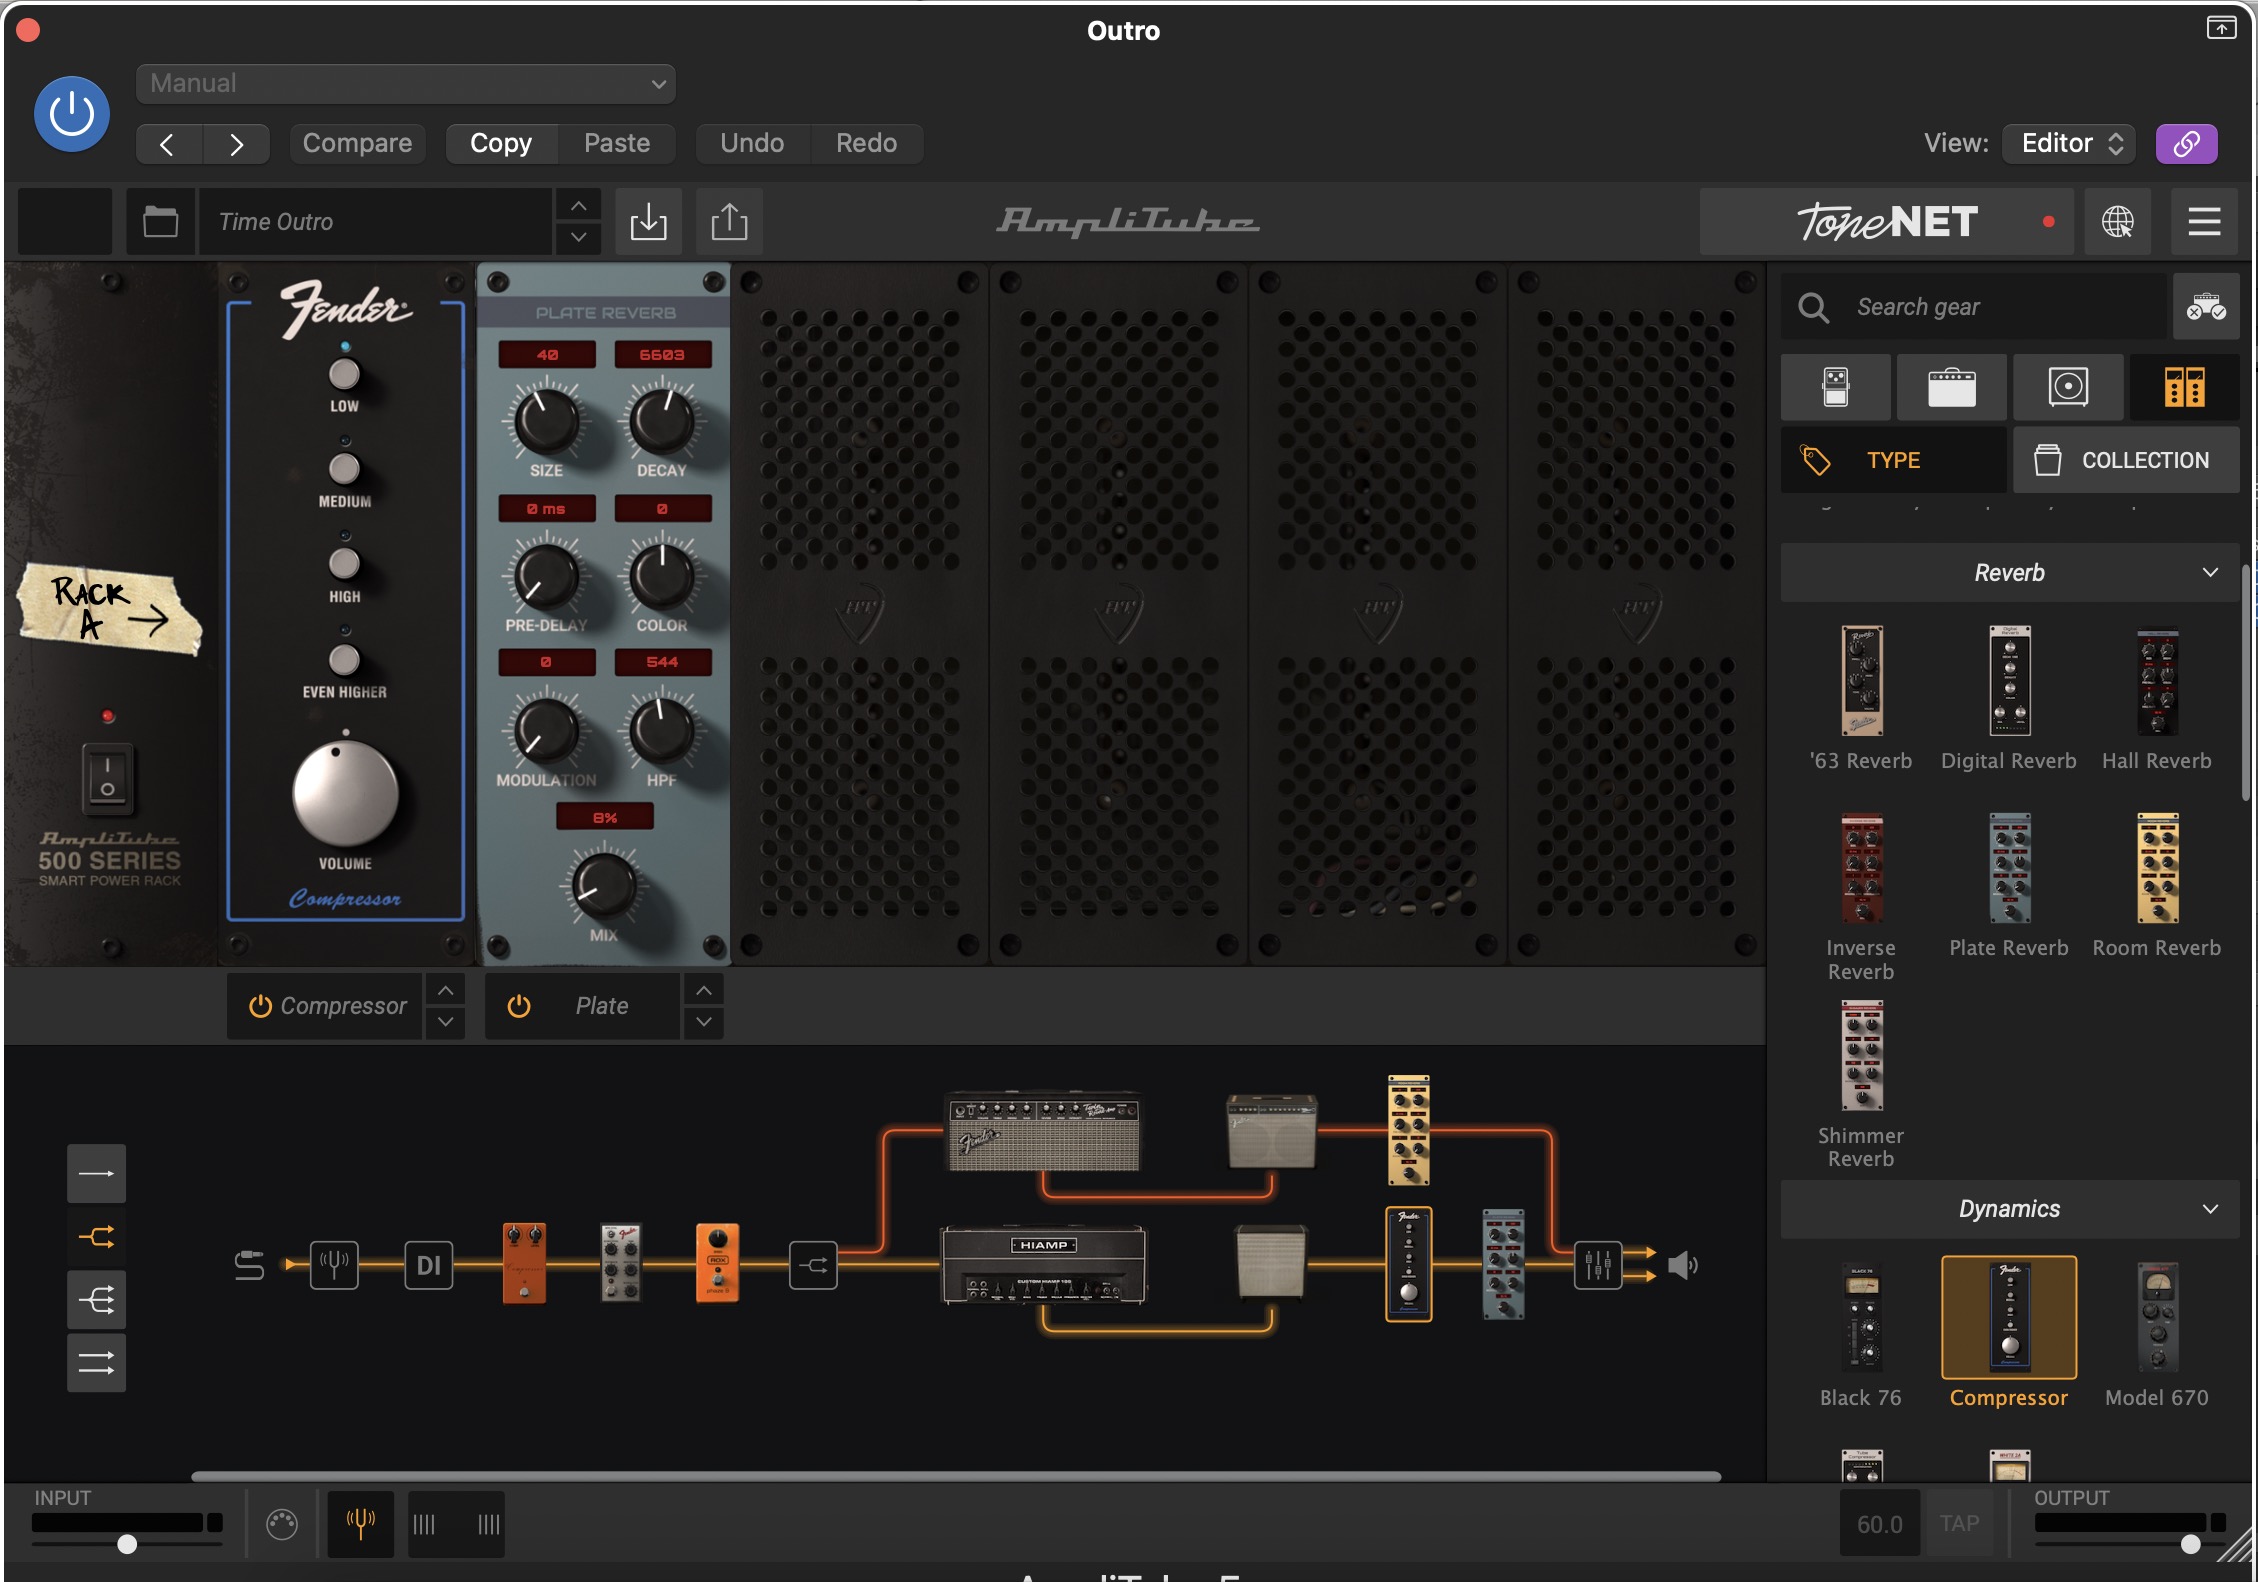Click the save preset download icon
Image resolution: width=2258 pixels, height=1582 pixels.
648,222
